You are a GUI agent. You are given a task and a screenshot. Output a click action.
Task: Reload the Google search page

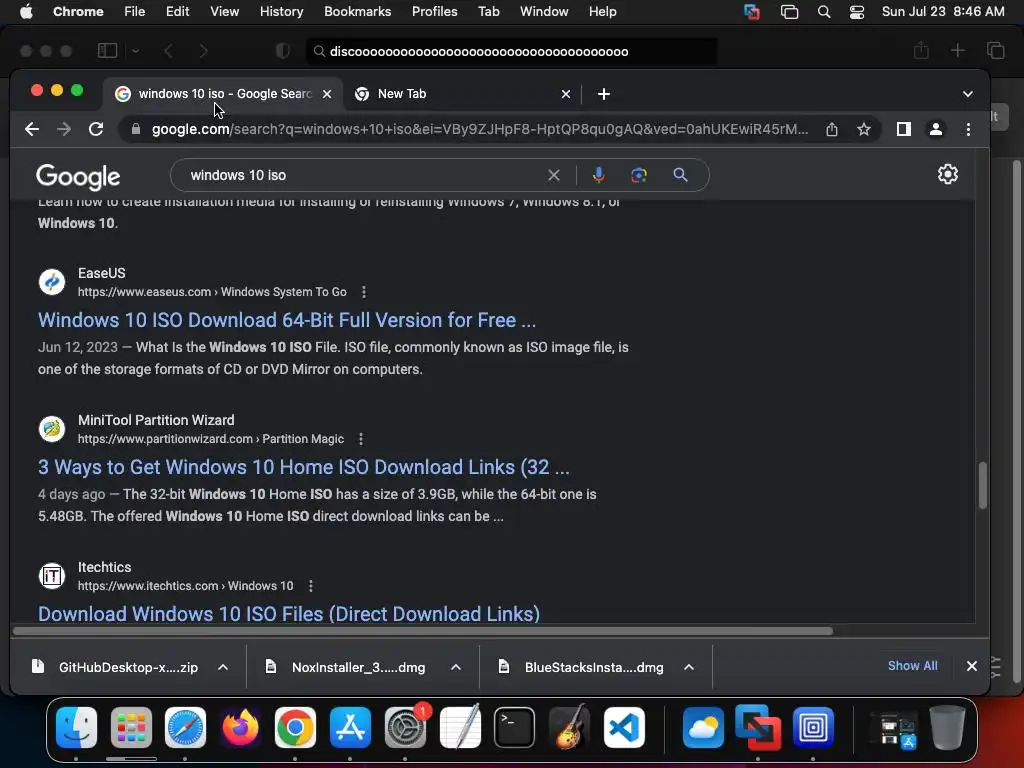tap(96, 129)
